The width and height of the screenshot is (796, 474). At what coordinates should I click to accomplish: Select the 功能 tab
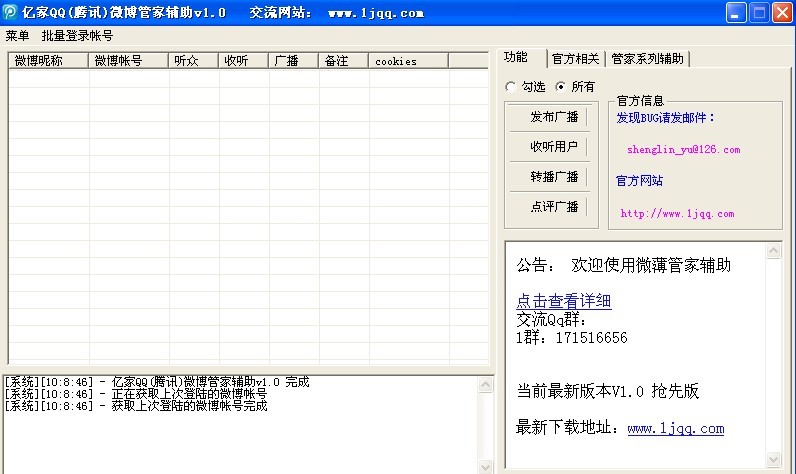[x=516, y=58]
